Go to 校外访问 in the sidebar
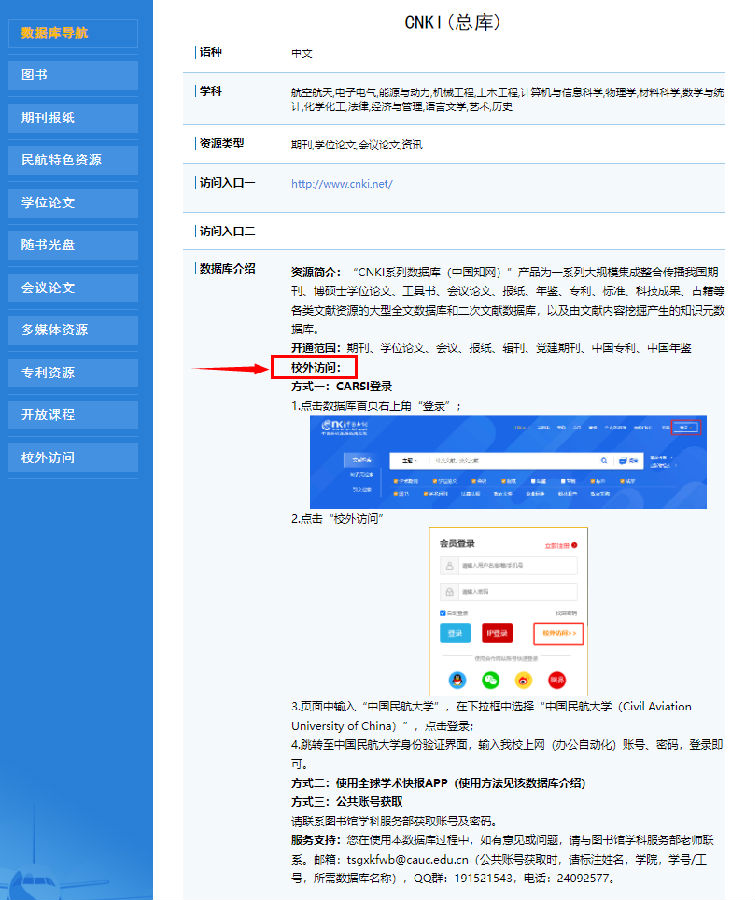The image size is (755, 900). click(72, 458)
